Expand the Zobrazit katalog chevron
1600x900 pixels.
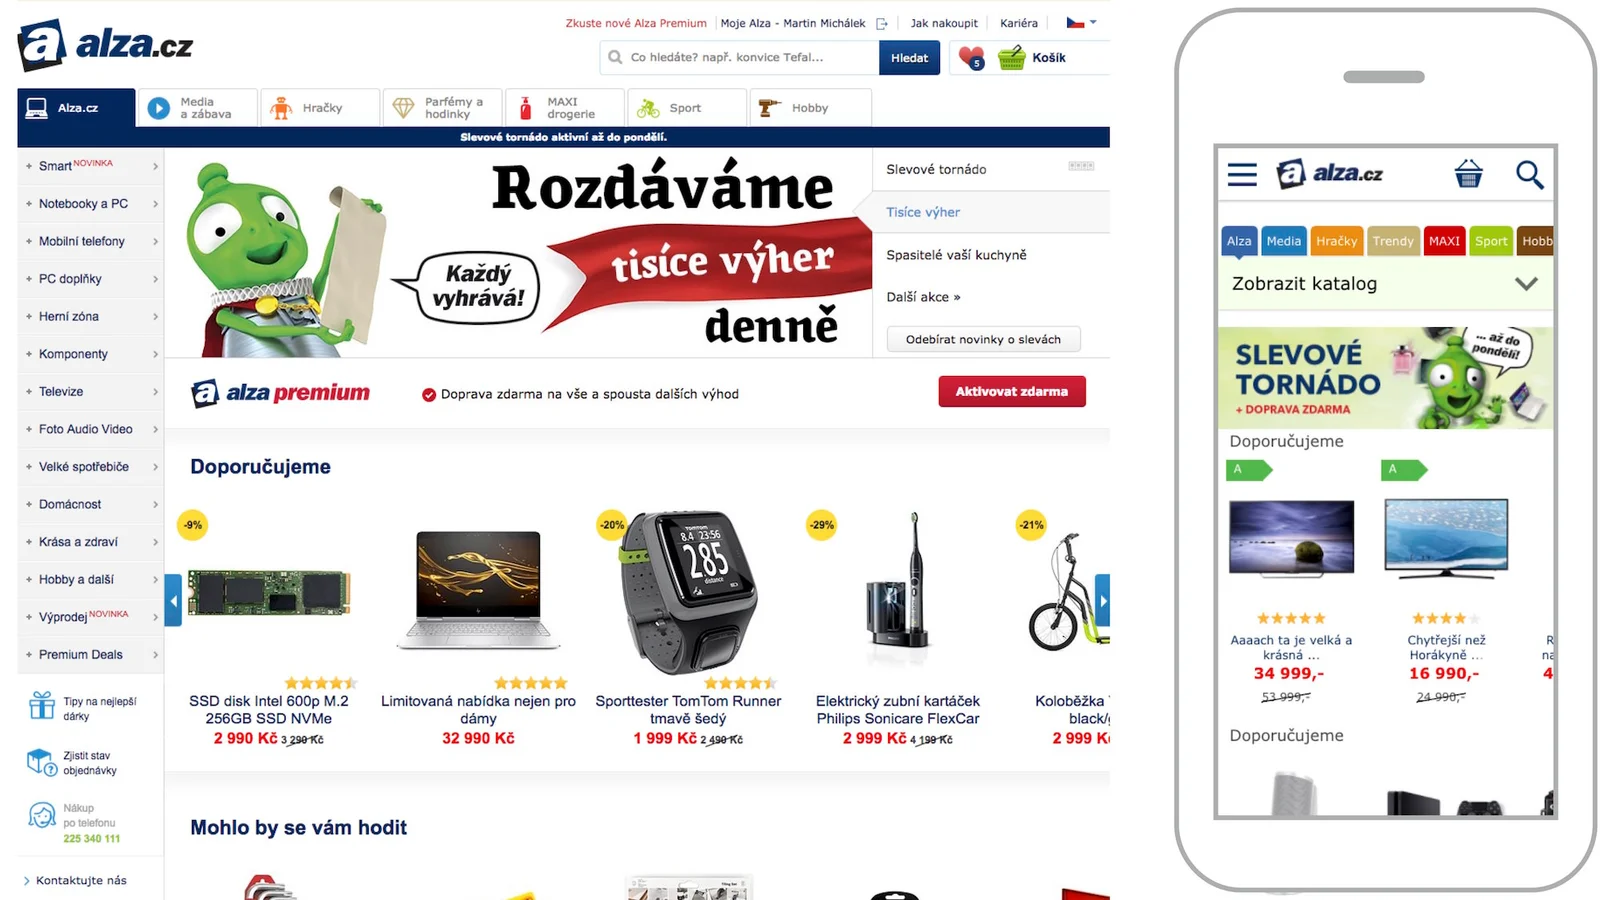coord(1526,284)
